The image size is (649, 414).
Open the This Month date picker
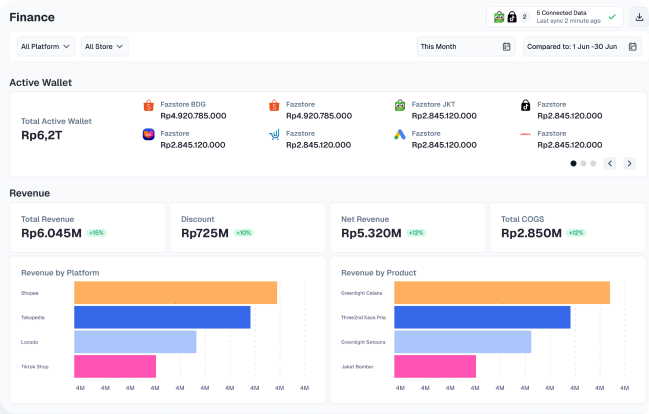(x=466, y=46)
